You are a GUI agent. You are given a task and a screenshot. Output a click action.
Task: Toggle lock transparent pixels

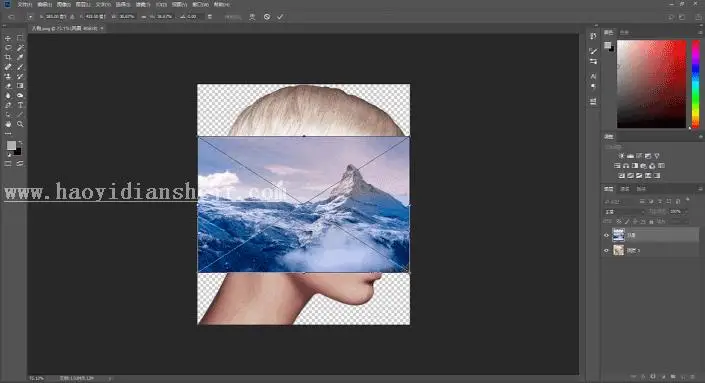619,222
